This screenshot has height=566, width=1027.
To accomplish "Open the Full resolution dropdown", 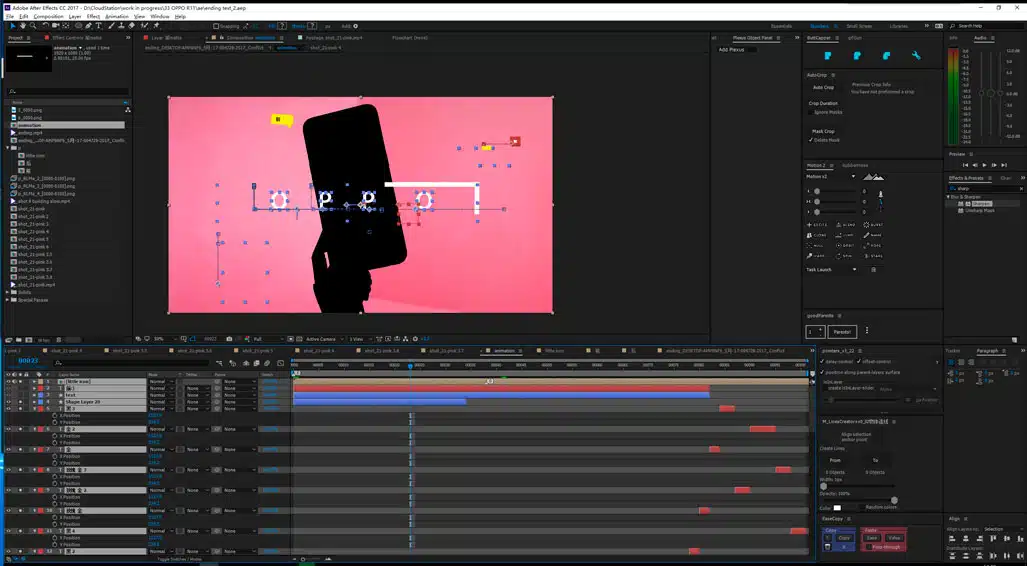I will pos(265,339).
